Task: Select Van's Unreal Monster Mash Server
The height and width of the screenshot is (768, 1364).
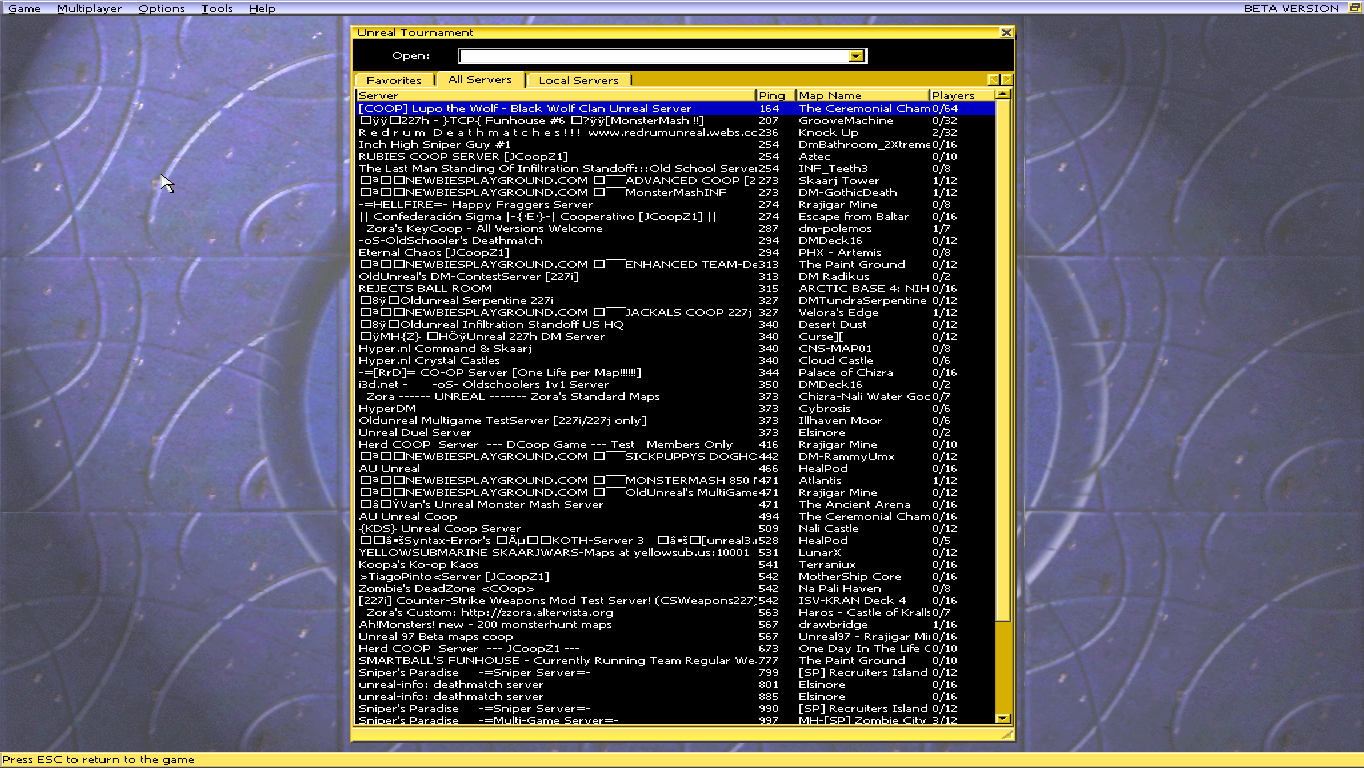Action: pos(676,504)
